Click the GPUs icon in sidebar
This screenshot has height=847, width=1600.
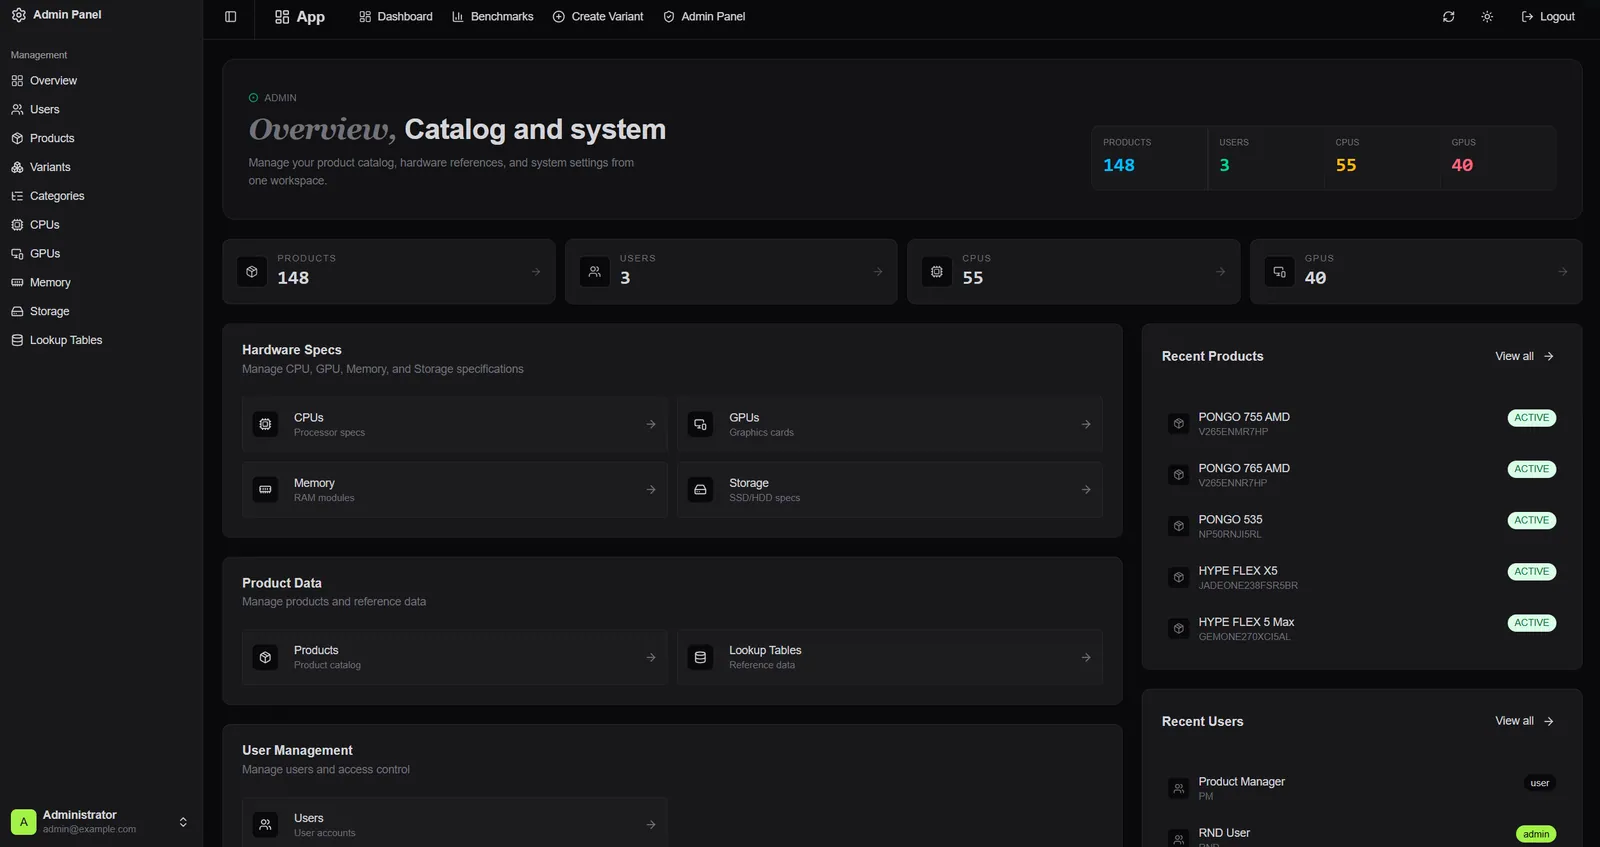(17, 254)
